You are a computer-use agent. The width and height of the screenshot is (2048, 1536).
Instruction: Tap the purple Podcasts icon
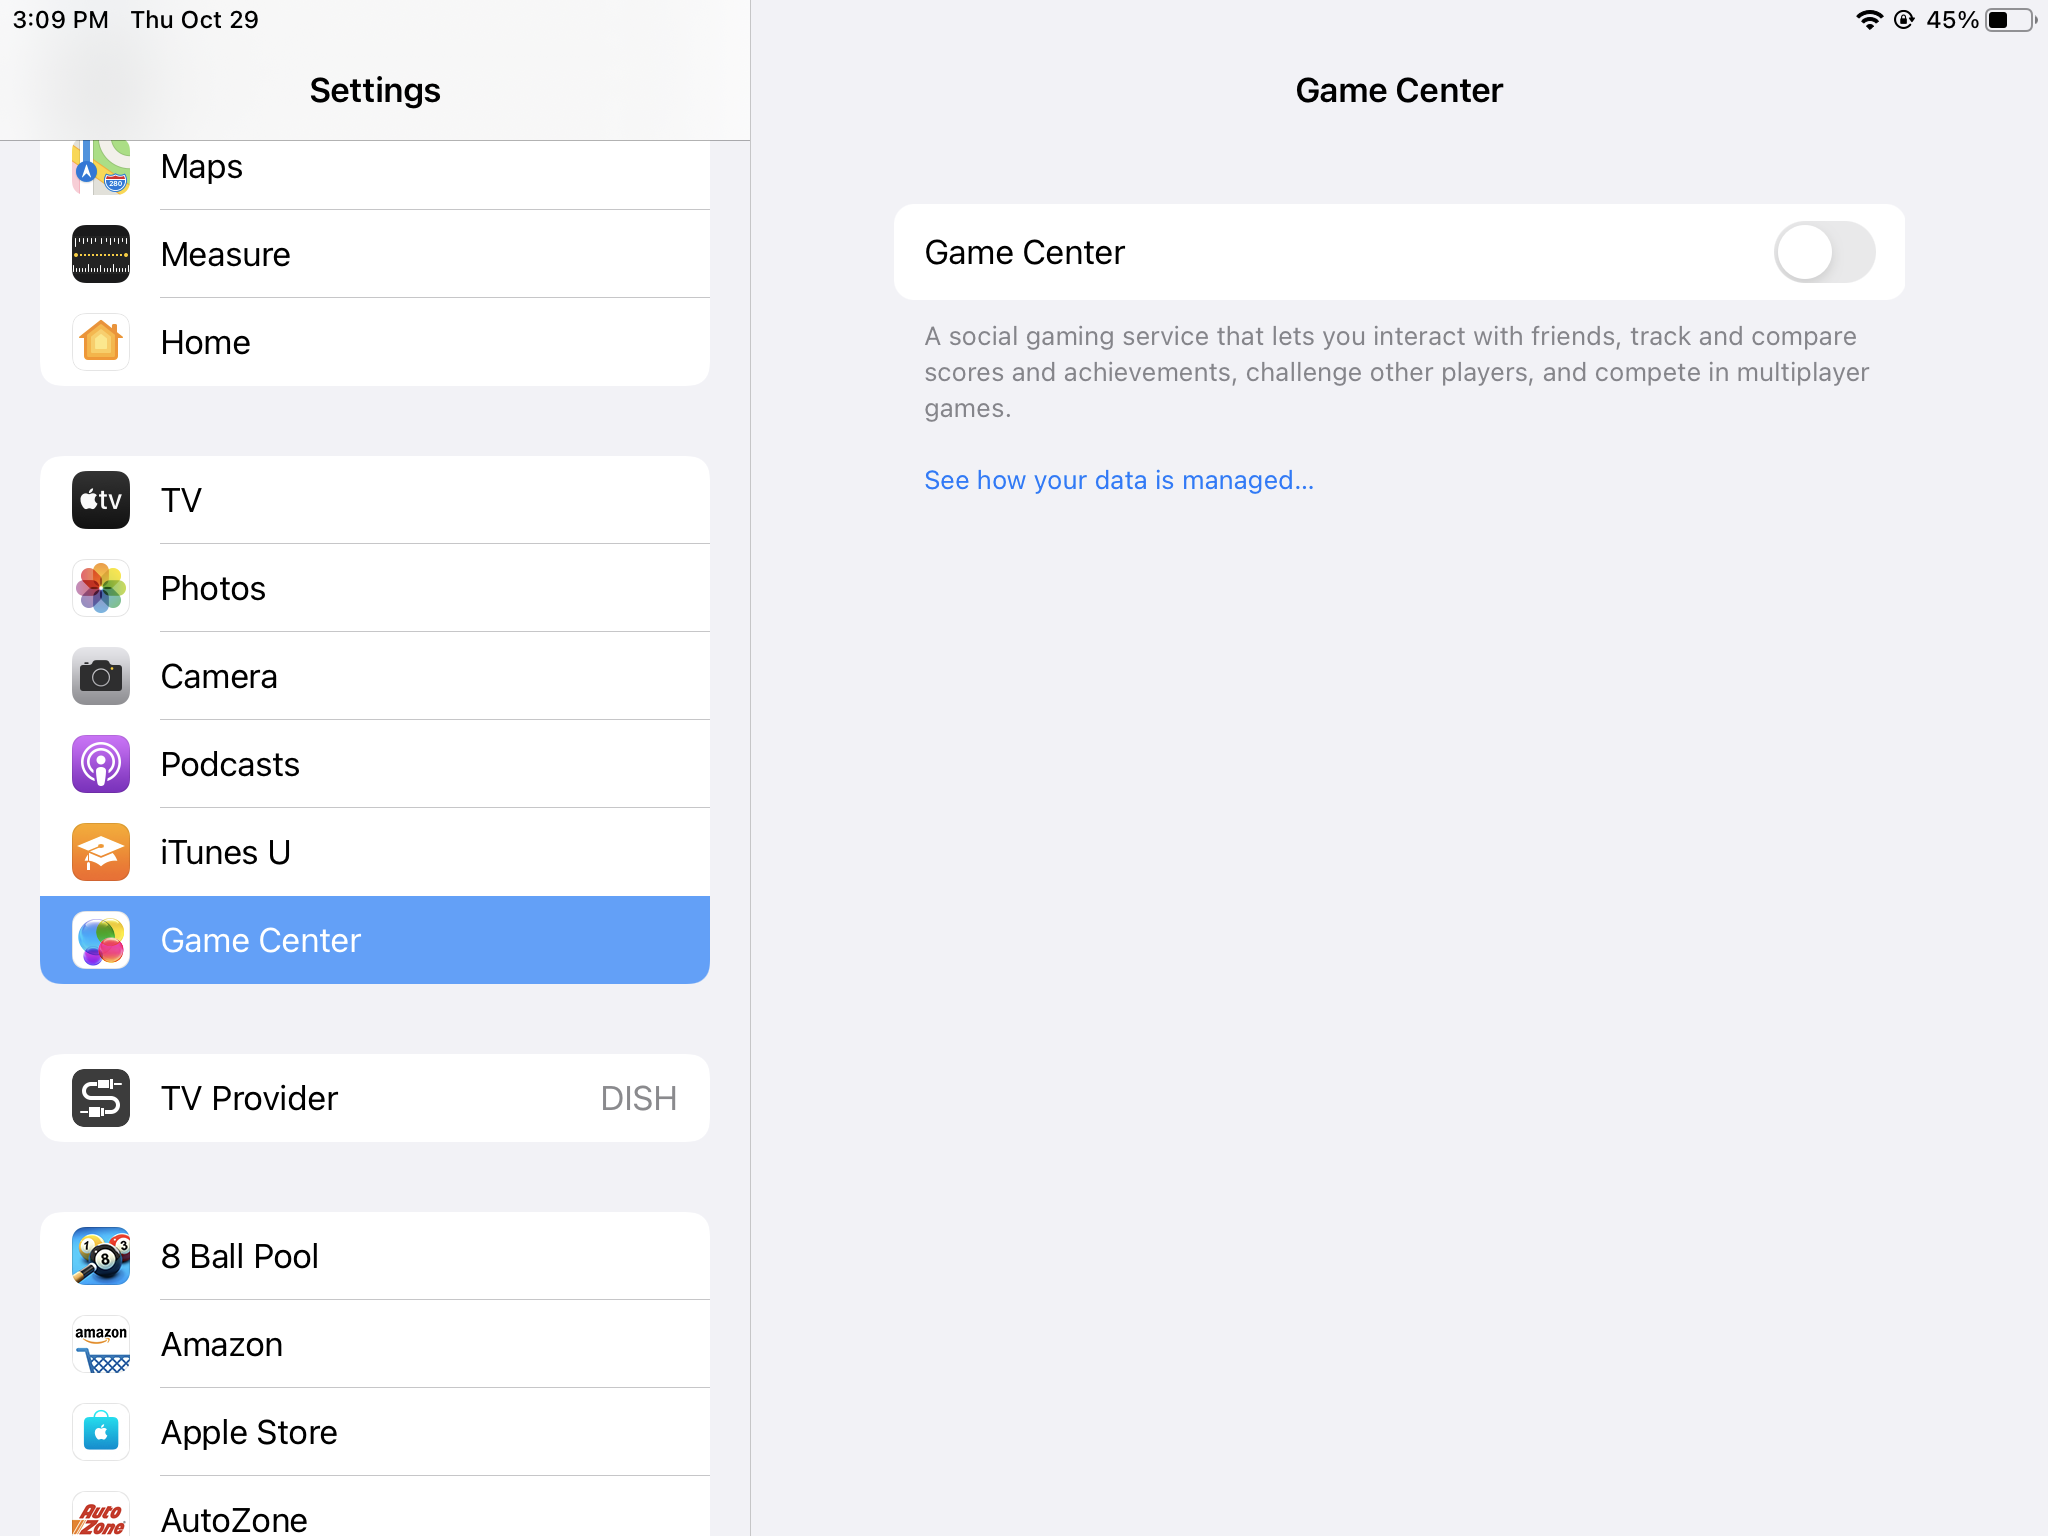pos(101,764)
